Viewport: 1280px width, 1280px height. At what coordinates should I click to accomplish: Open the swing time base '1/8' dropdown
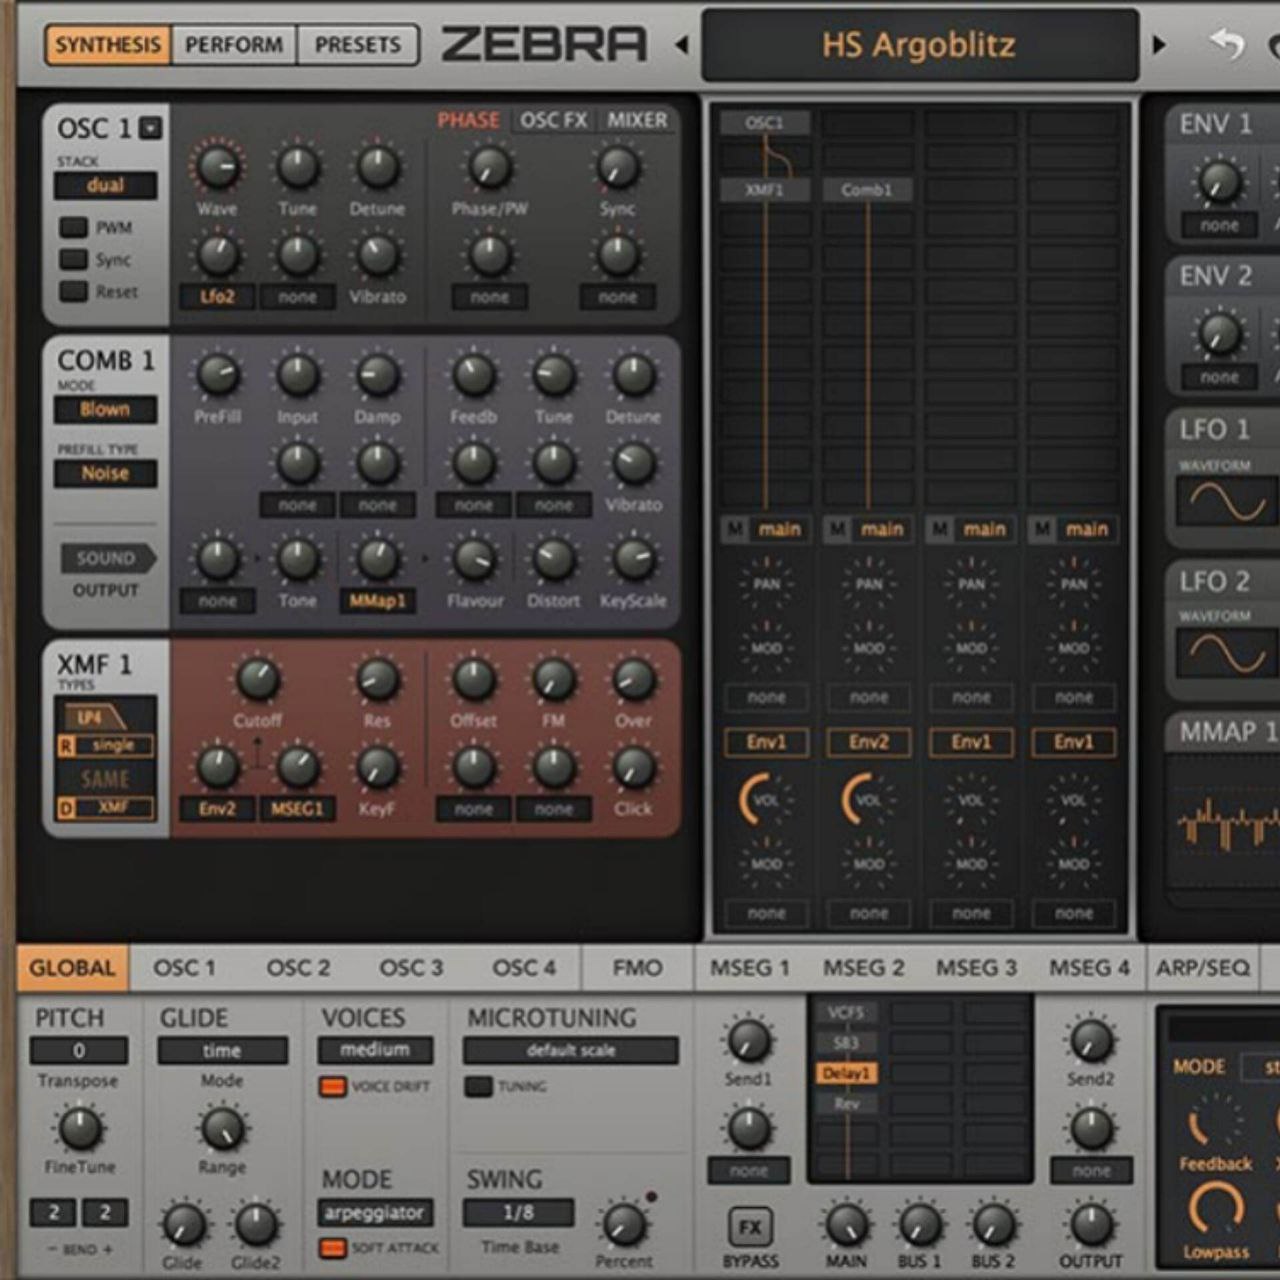click(518, 1213)
